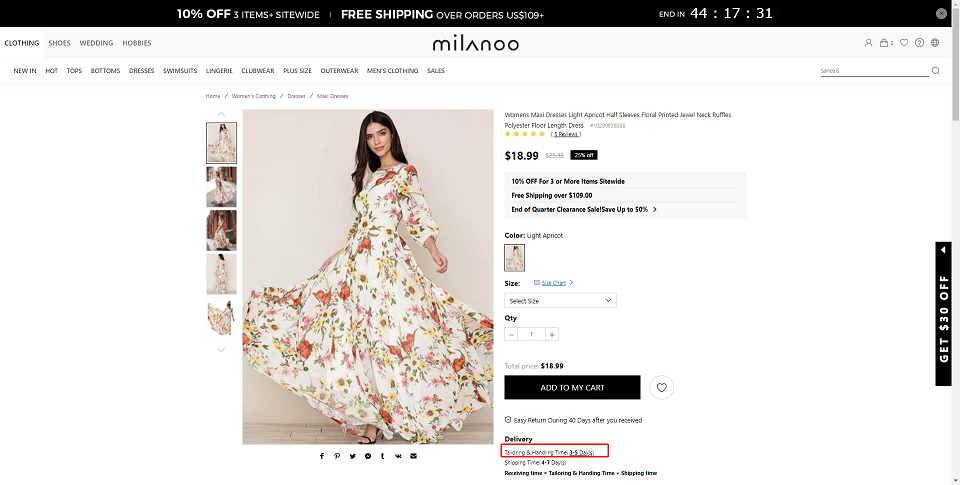Share product via Twitter icon

click(x=353, y=456)
